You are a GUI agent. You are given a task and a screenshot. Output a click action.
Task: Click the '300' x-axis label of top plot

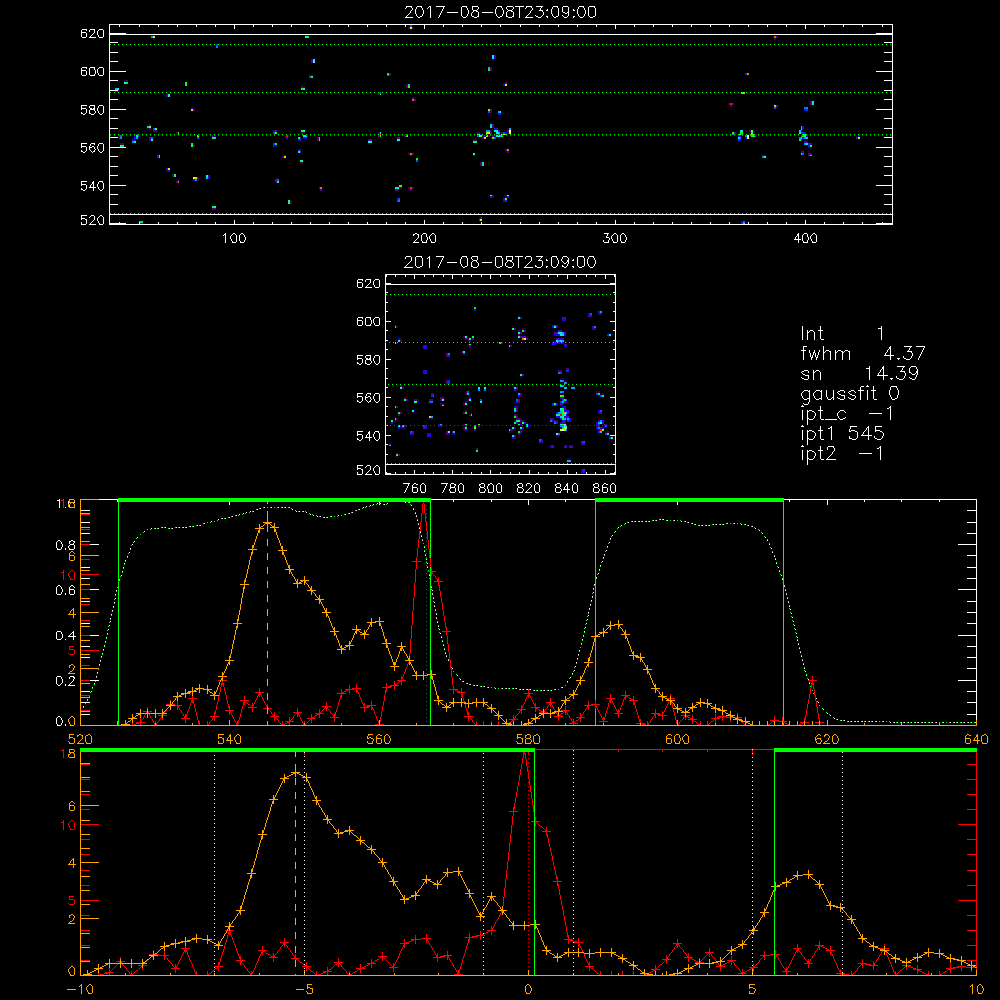tap(615, 239)
